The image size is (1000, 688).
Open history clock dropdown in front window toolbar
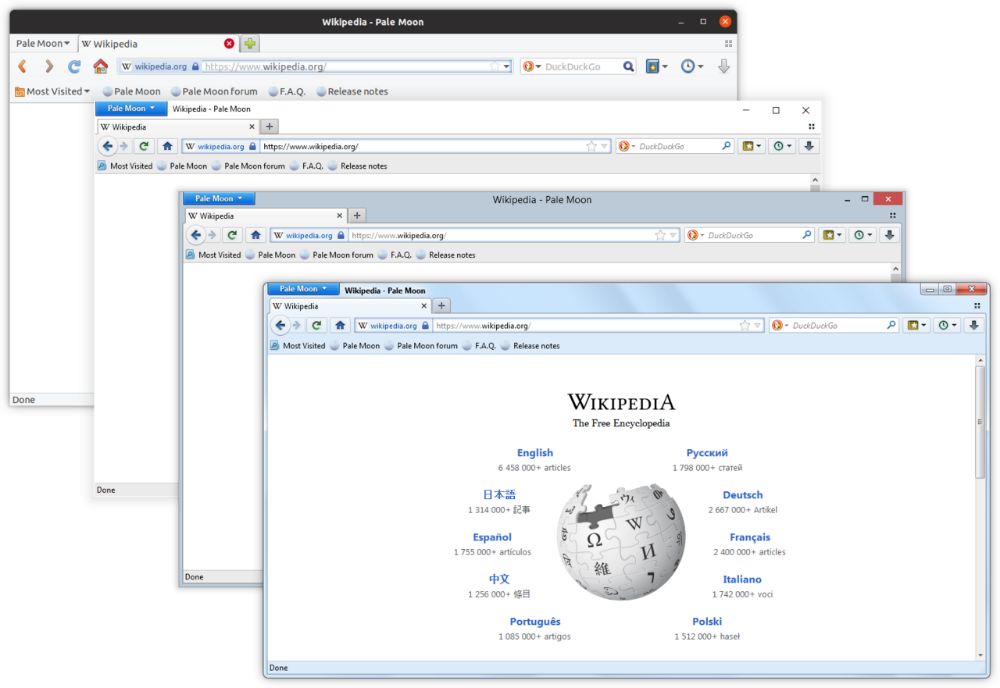[947, 325]
